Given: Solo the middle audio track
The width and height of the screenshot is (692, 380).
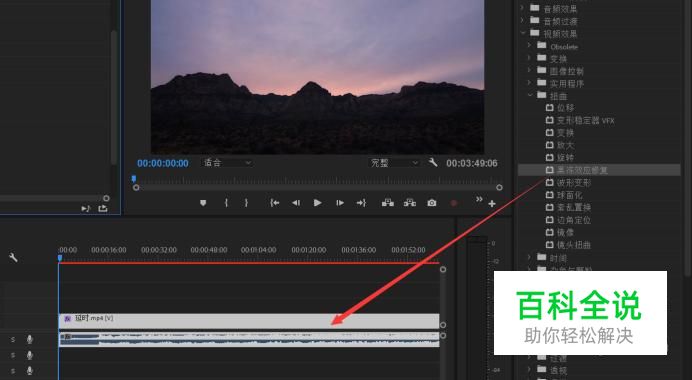Looking at the screenshot, I should pyautogui.click(x=13, y=355).
